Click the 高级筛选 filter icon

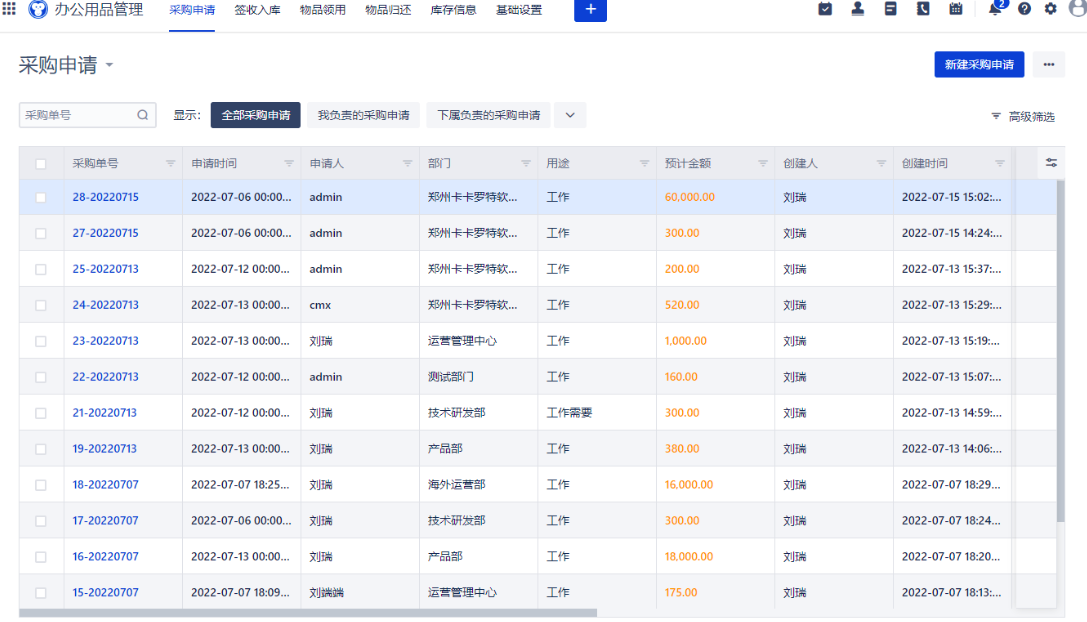pyautogui.click(x=995, y=116)
